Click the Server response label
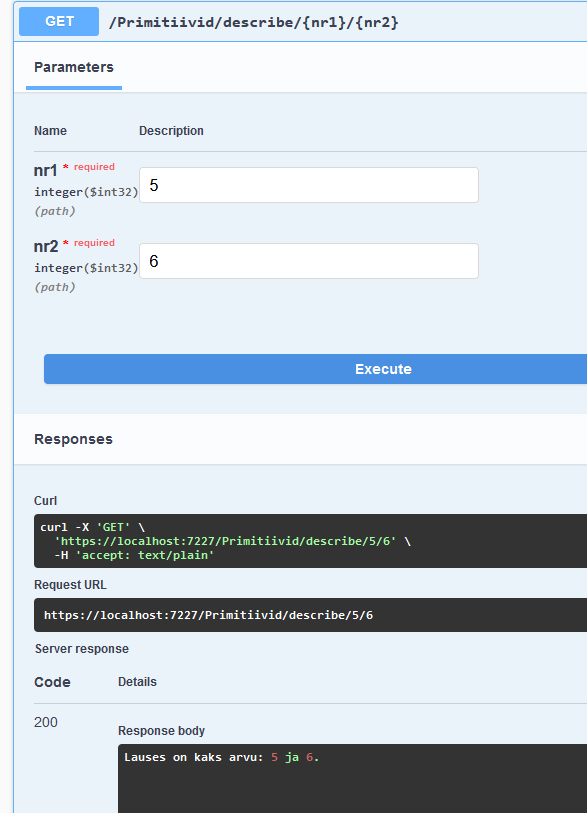The height and width of the screenshot is (813, 587). click(81, 649)
